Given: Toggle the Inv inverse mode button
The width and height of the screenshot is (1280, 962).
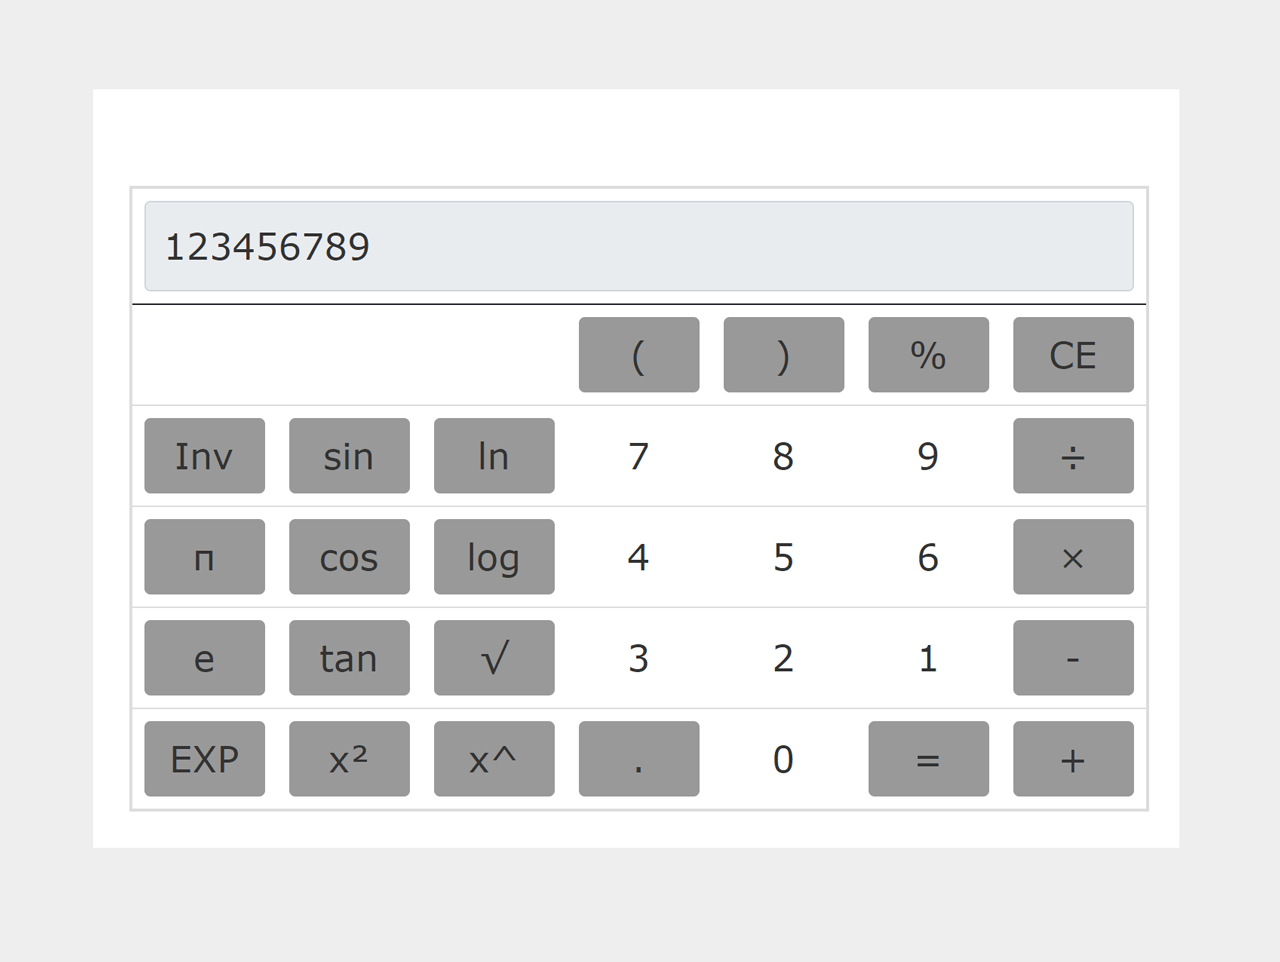Looking at the screenshot, I should 204,456.
